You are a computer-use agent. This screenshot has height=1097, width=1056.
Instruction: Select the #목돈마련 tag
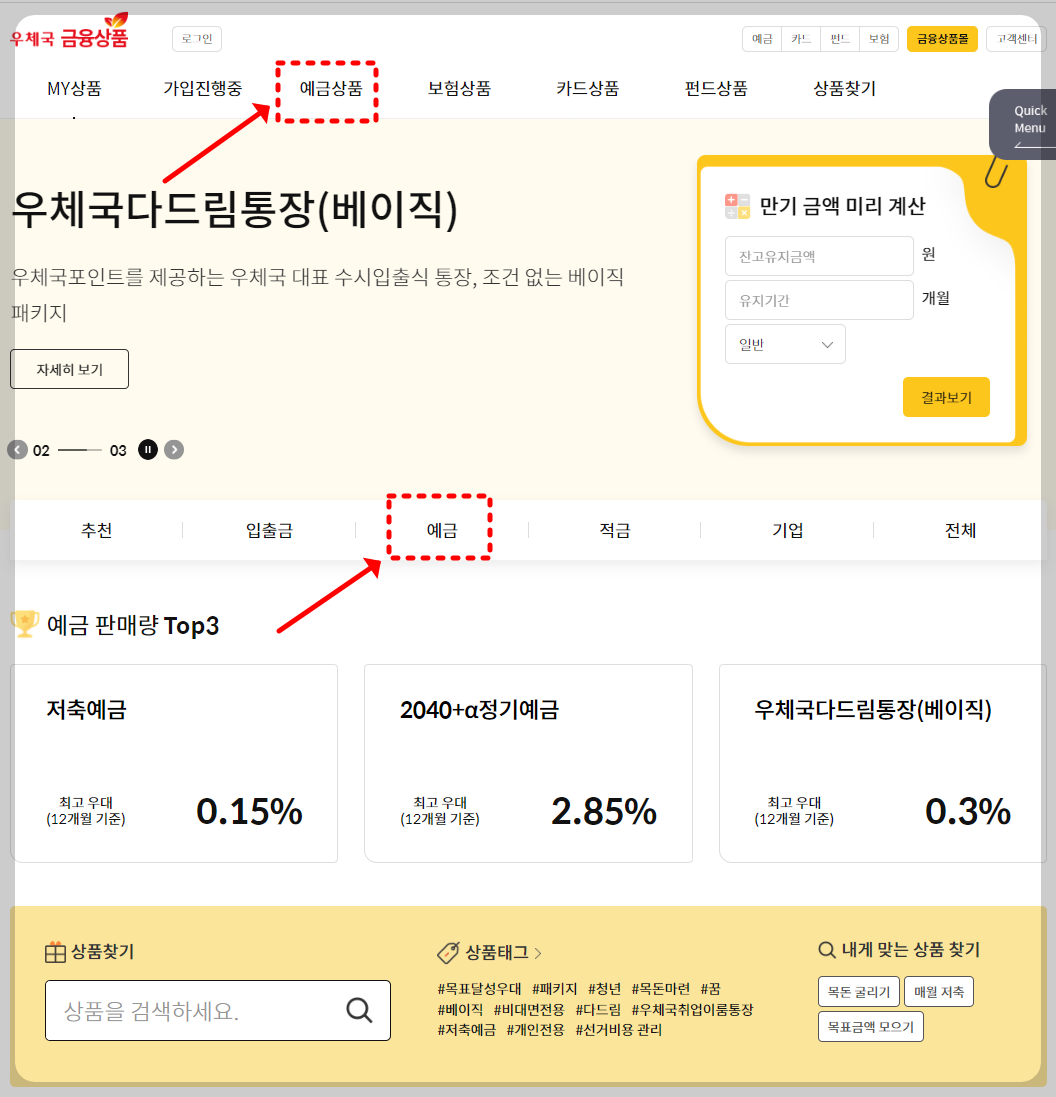coord(661,989)
